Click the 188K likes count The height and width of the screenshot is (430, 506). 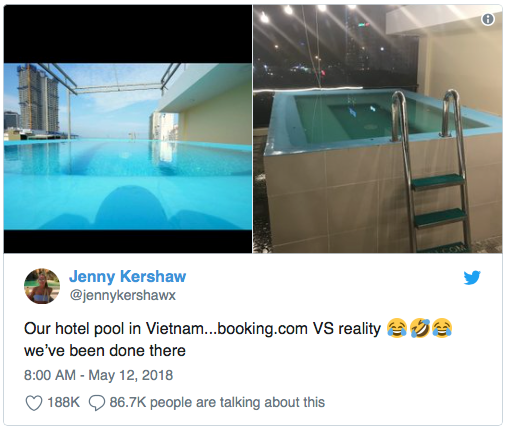click(x=63, y=402)
